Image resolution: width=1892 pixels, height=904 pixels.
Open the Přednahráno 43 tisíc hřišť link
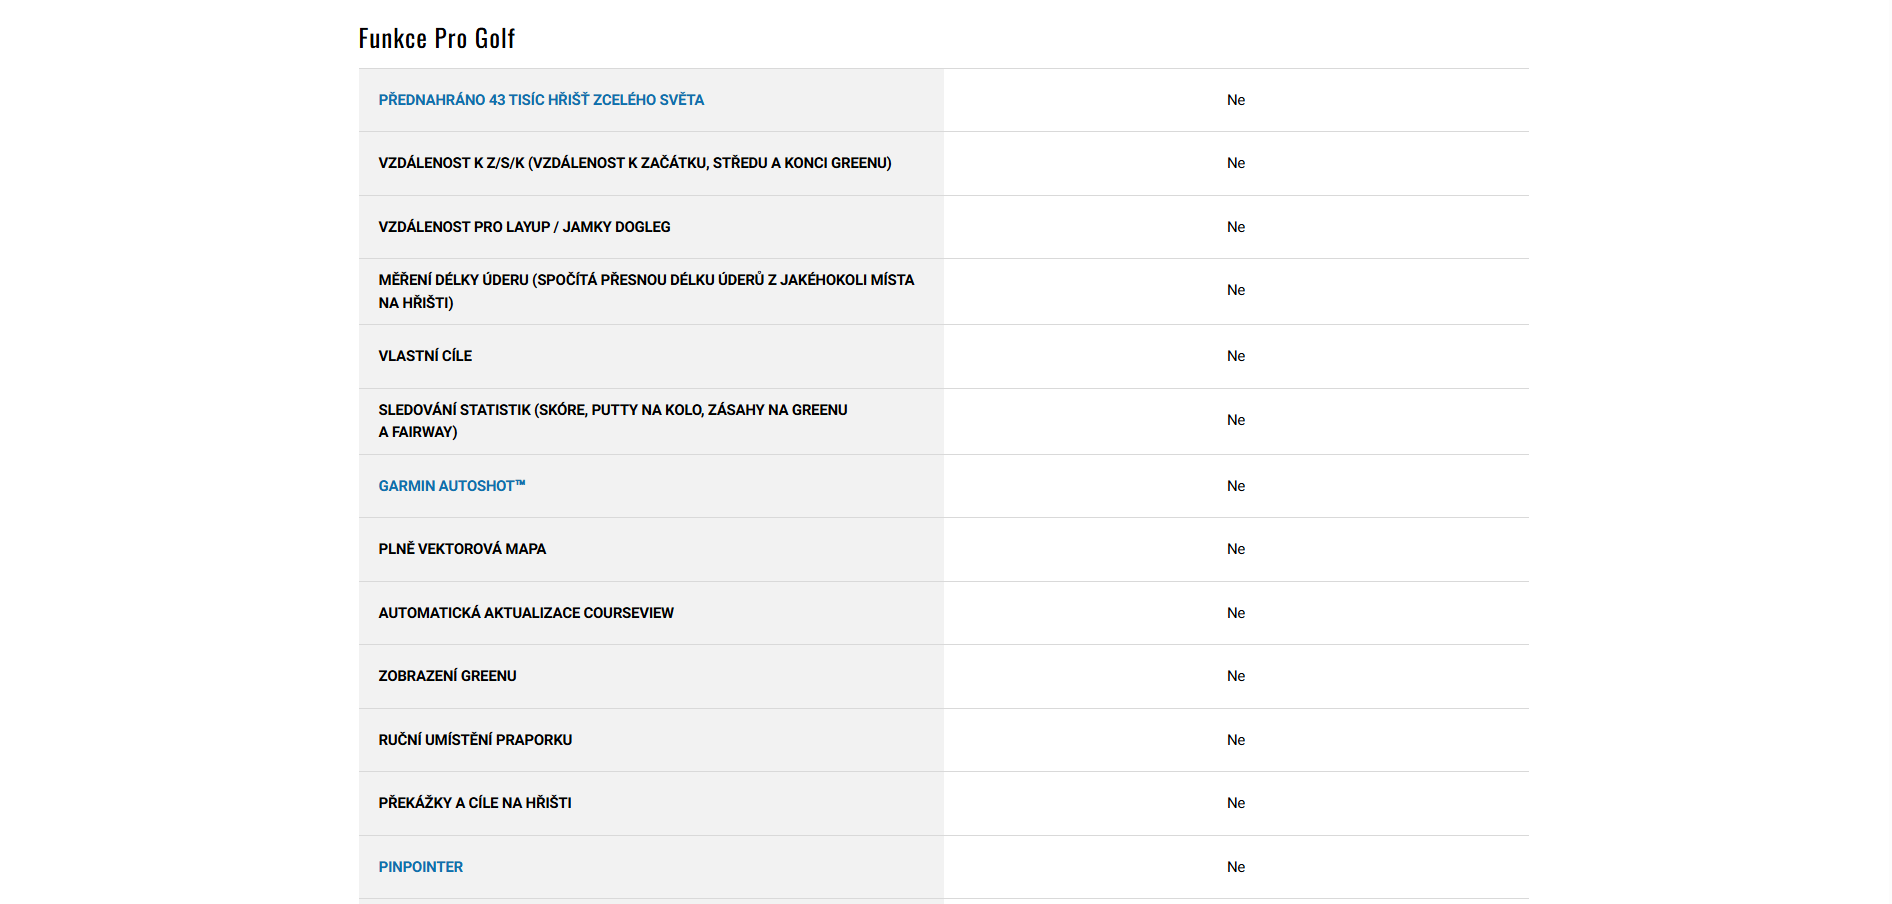point(541,100)
